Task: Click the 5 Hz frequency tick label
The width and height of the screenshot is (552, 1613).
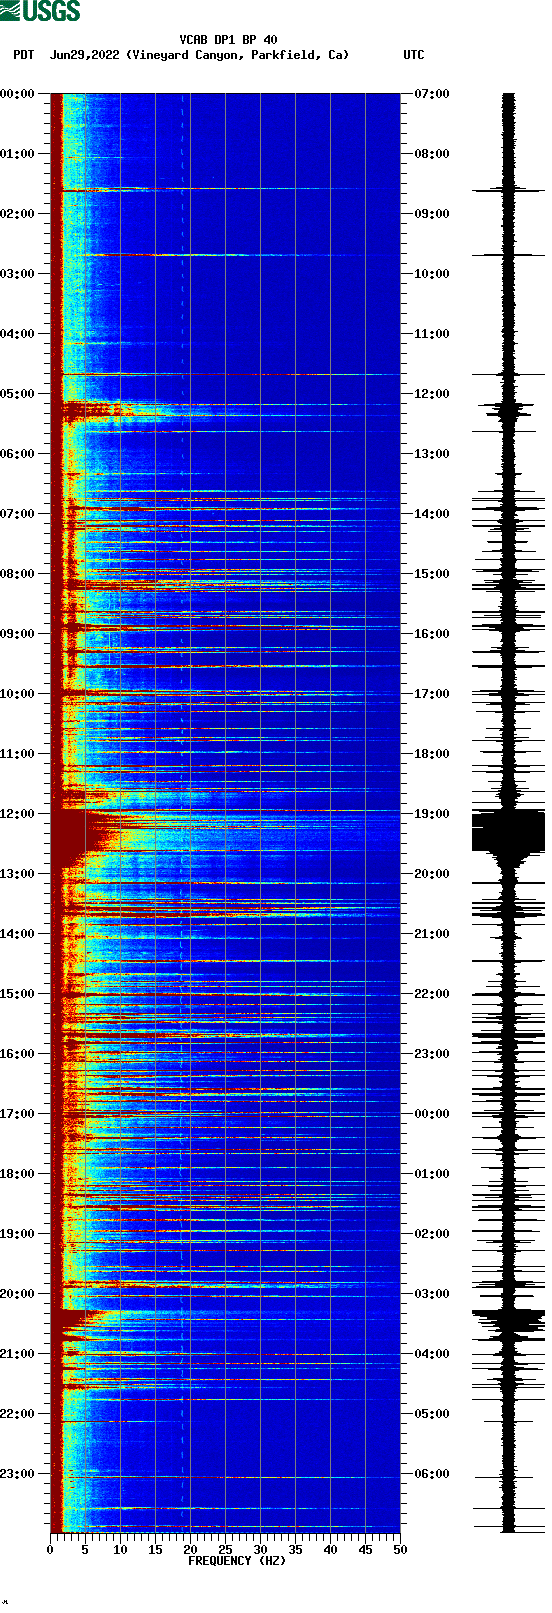Action: tap(85, 1550)
